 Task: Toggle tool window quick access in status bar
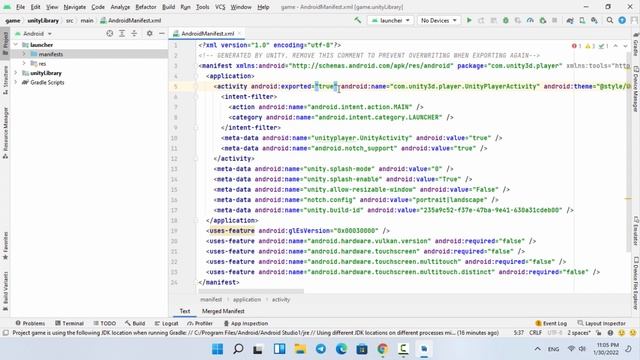(x=6, y=333)
